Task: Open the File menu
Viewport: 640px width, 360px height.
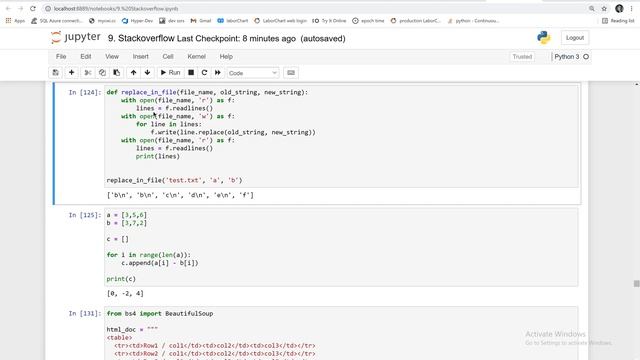Action: pos(61,57)
